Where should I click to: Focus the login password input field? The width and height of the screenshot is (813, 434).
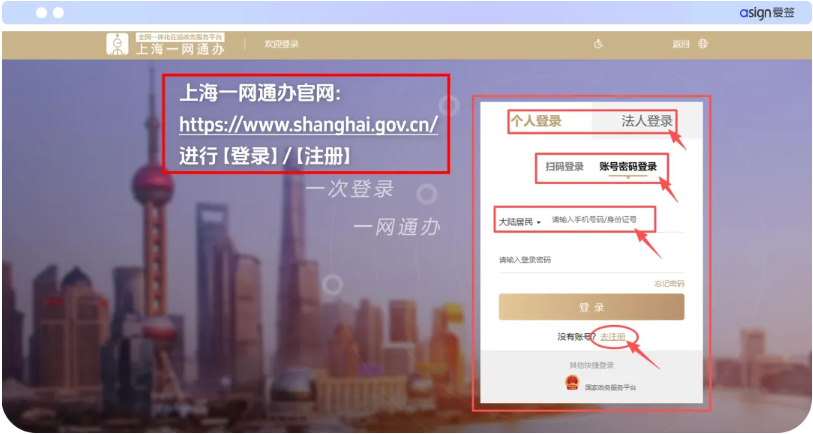tap(590, 261)
